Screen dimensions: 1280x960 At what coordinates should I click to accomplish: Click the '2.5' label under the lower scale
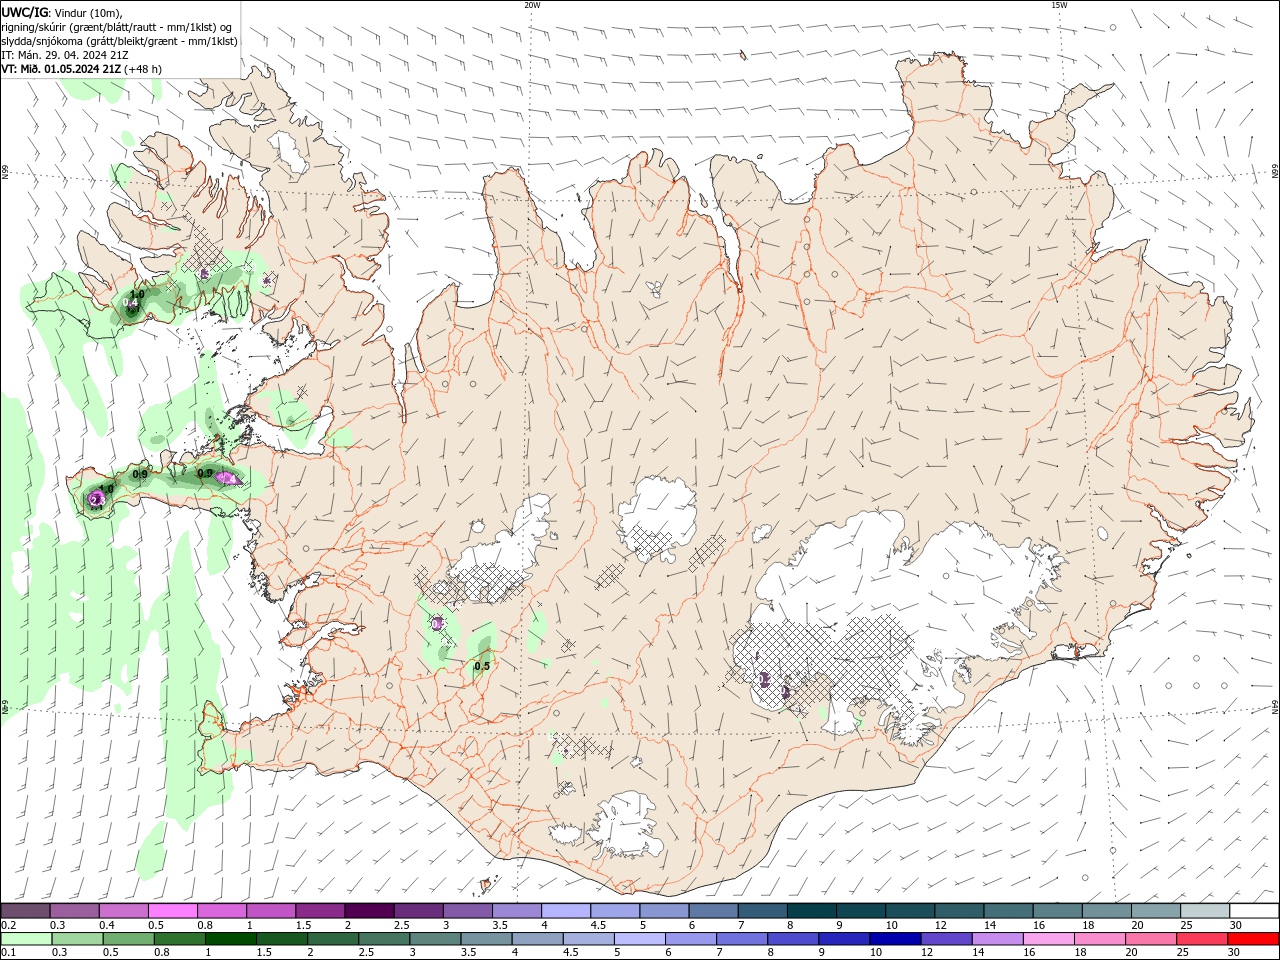367,953
